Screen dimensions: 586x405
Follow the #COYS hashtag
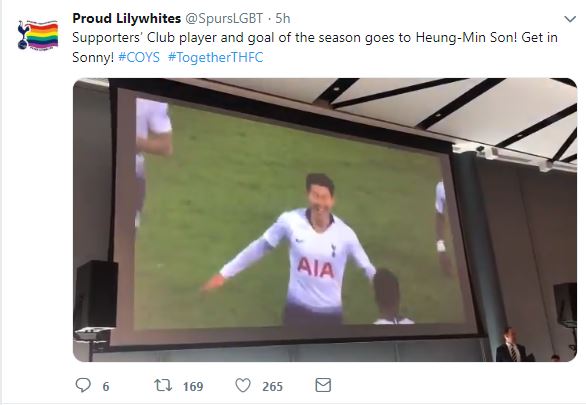click(139, 57)
